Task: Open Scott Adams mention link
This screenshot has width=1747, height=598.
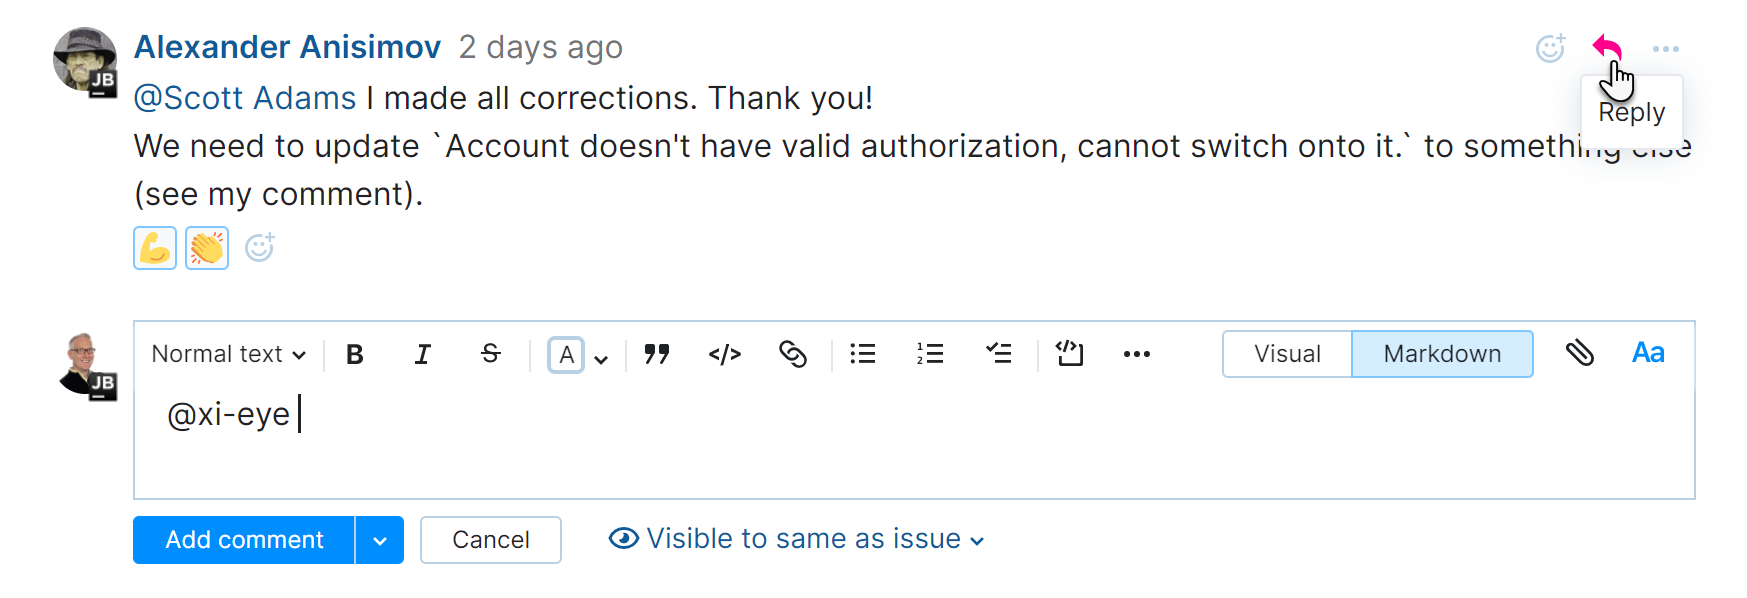Action: tap(243, 97)
